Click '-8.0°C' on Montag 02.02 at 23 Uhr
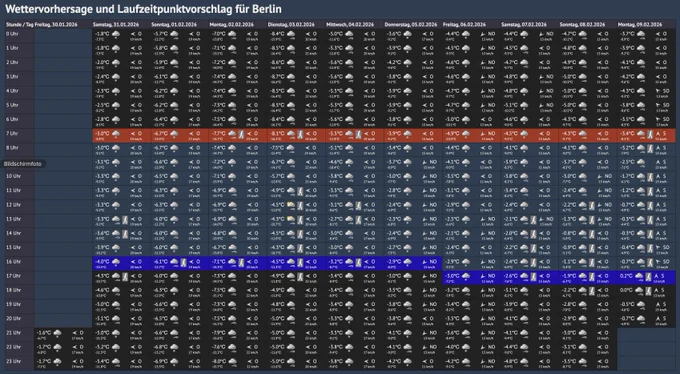Screen dimensions: 680x374 219,361
